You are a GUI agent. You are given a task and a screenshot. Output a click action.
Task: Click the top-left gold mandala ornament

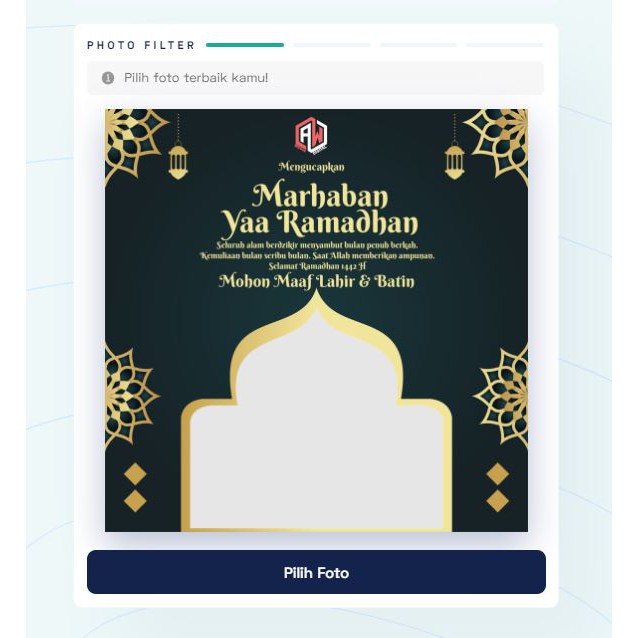pyautogui.click(x=134, y=144)
